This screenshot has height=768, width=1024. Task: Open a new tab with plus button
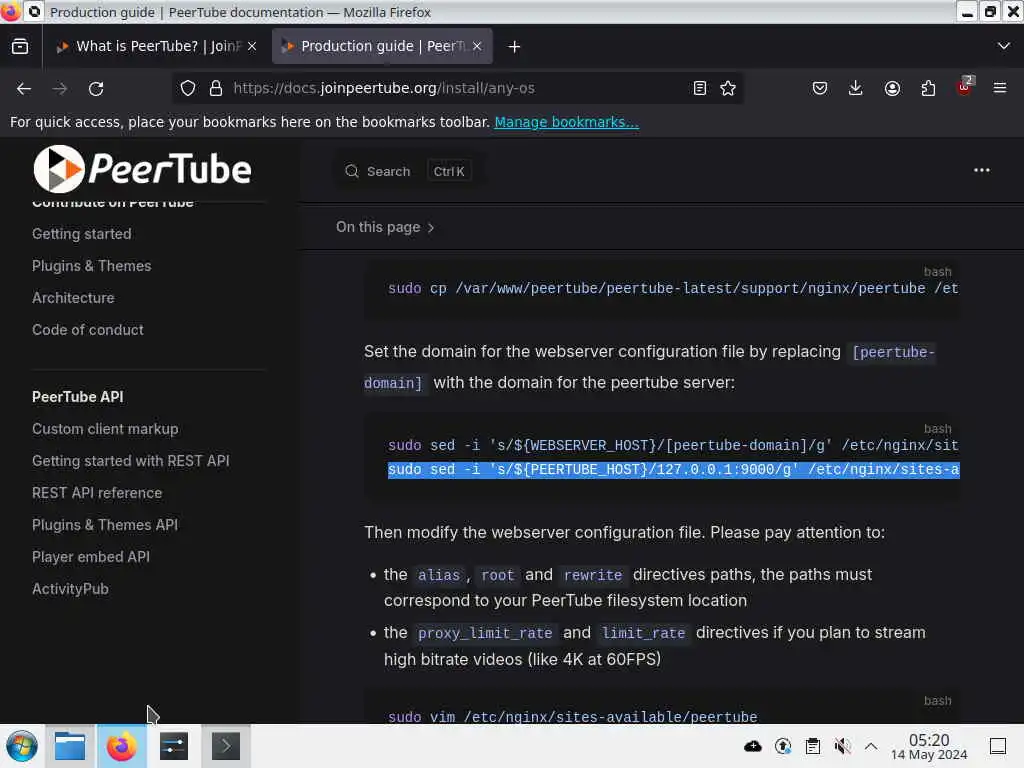(x=514, y=46)
